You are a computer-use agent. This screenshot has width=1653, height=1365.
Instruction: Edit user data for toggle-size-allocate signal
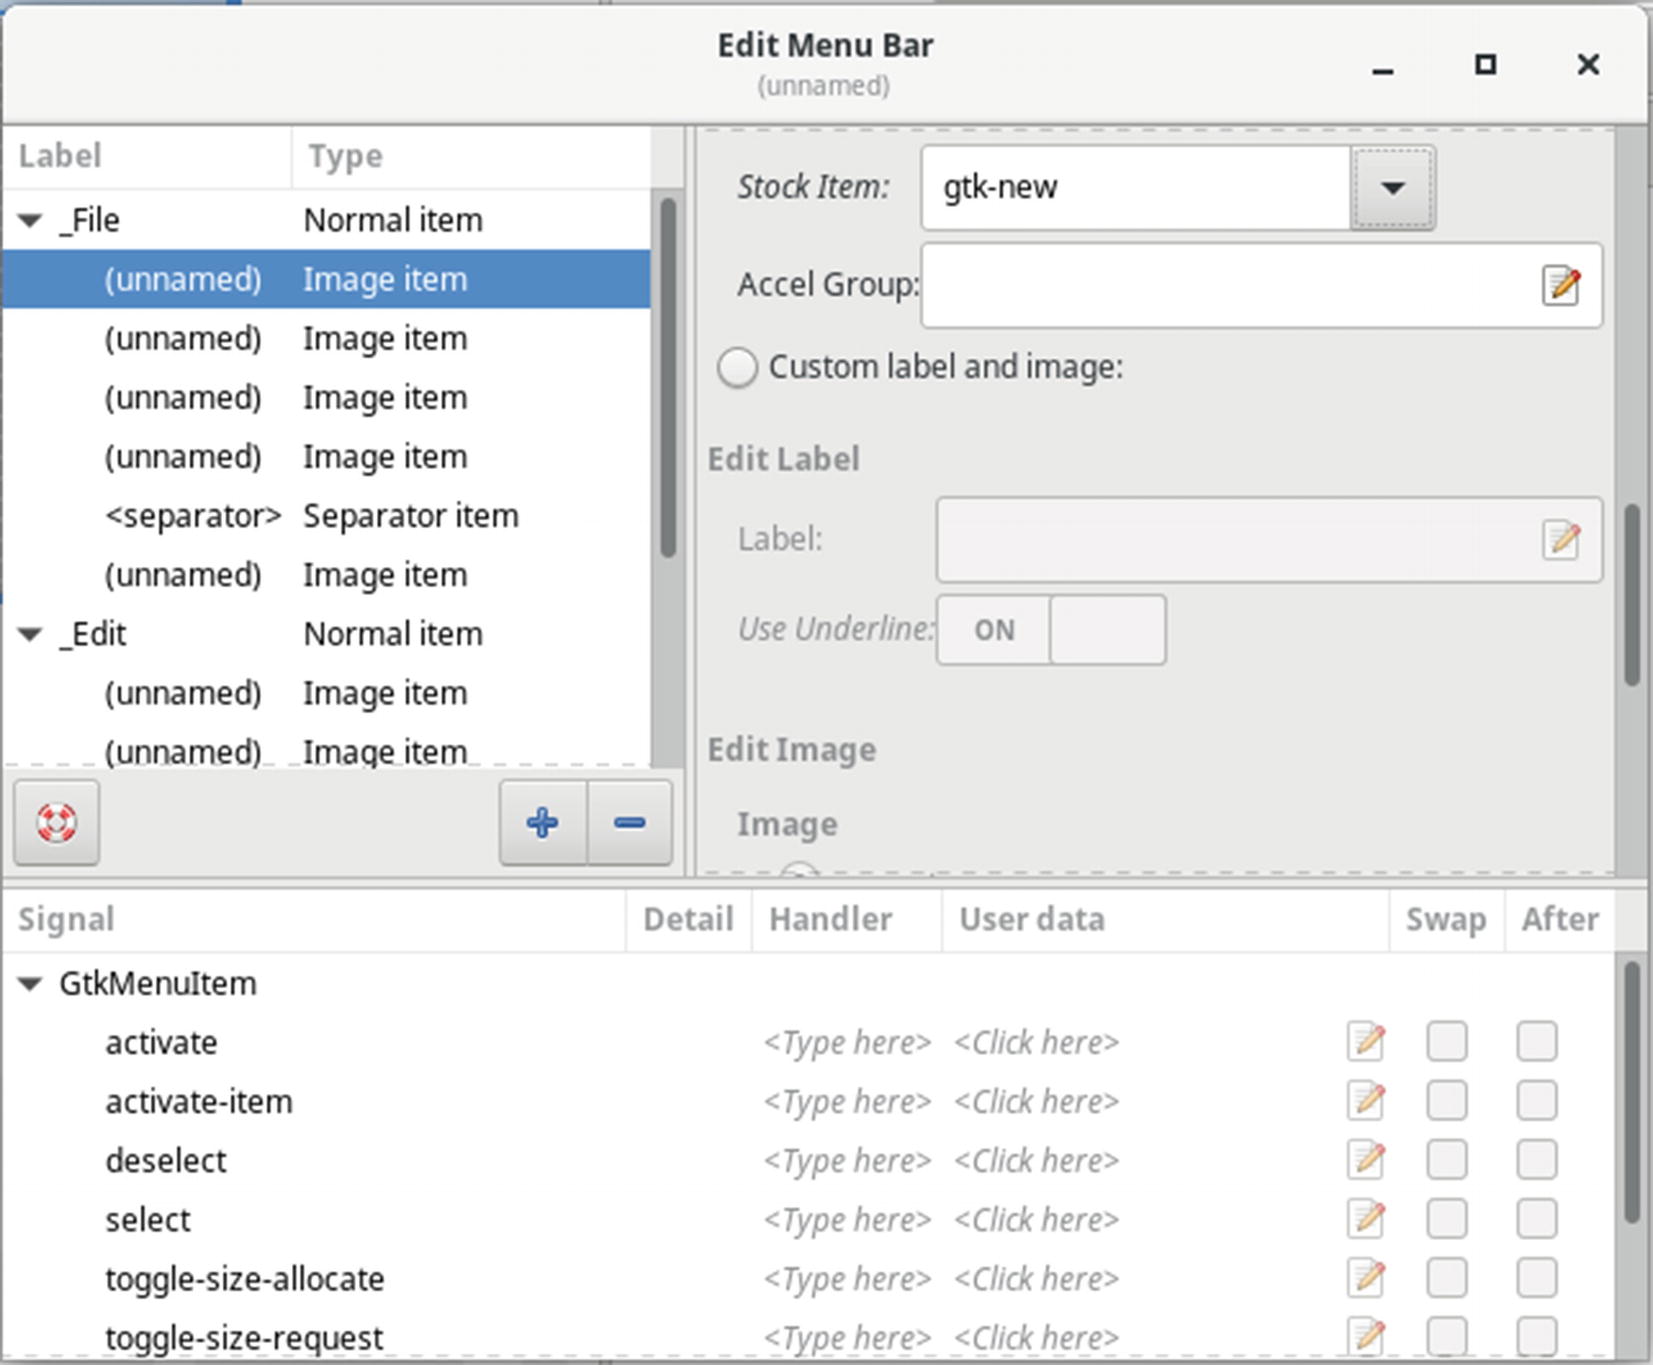(x=1366, y=1278)
